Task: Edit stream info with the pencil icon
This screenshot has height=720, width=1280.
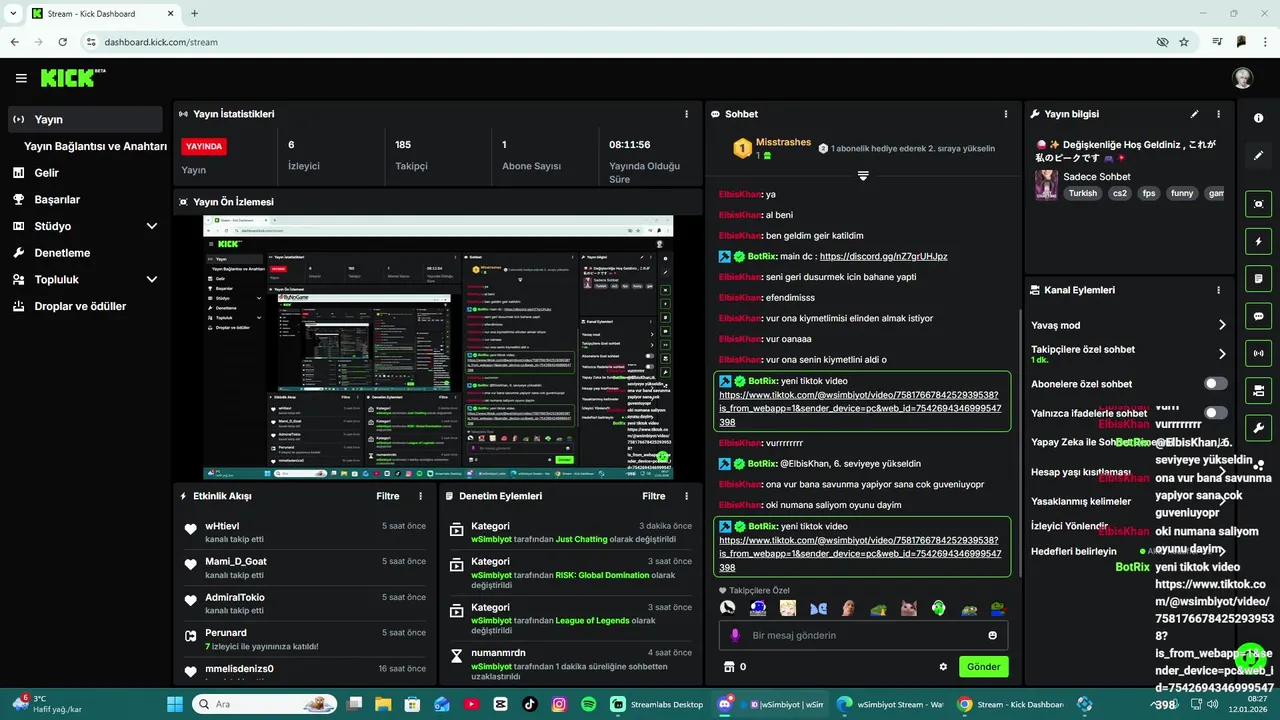Action: [x=1194, y=114]
